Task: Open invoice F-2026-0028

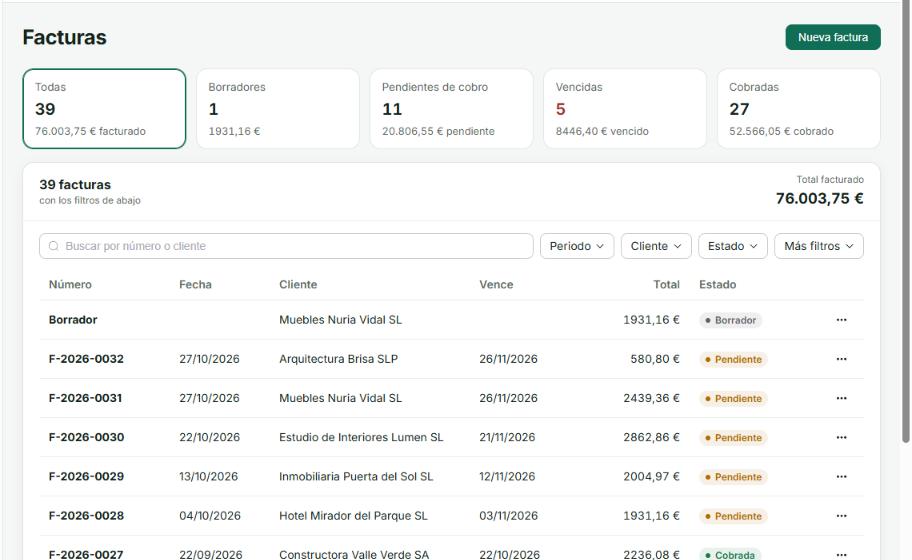Action: tap(86, 516)
